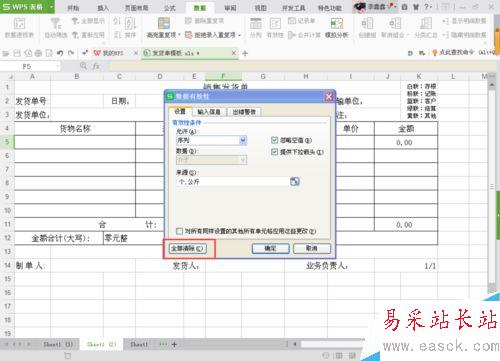The width and height of the screenshot is (500, 361).
Task: Open the WPS 表格 application menu
Action: click(27, 7)
